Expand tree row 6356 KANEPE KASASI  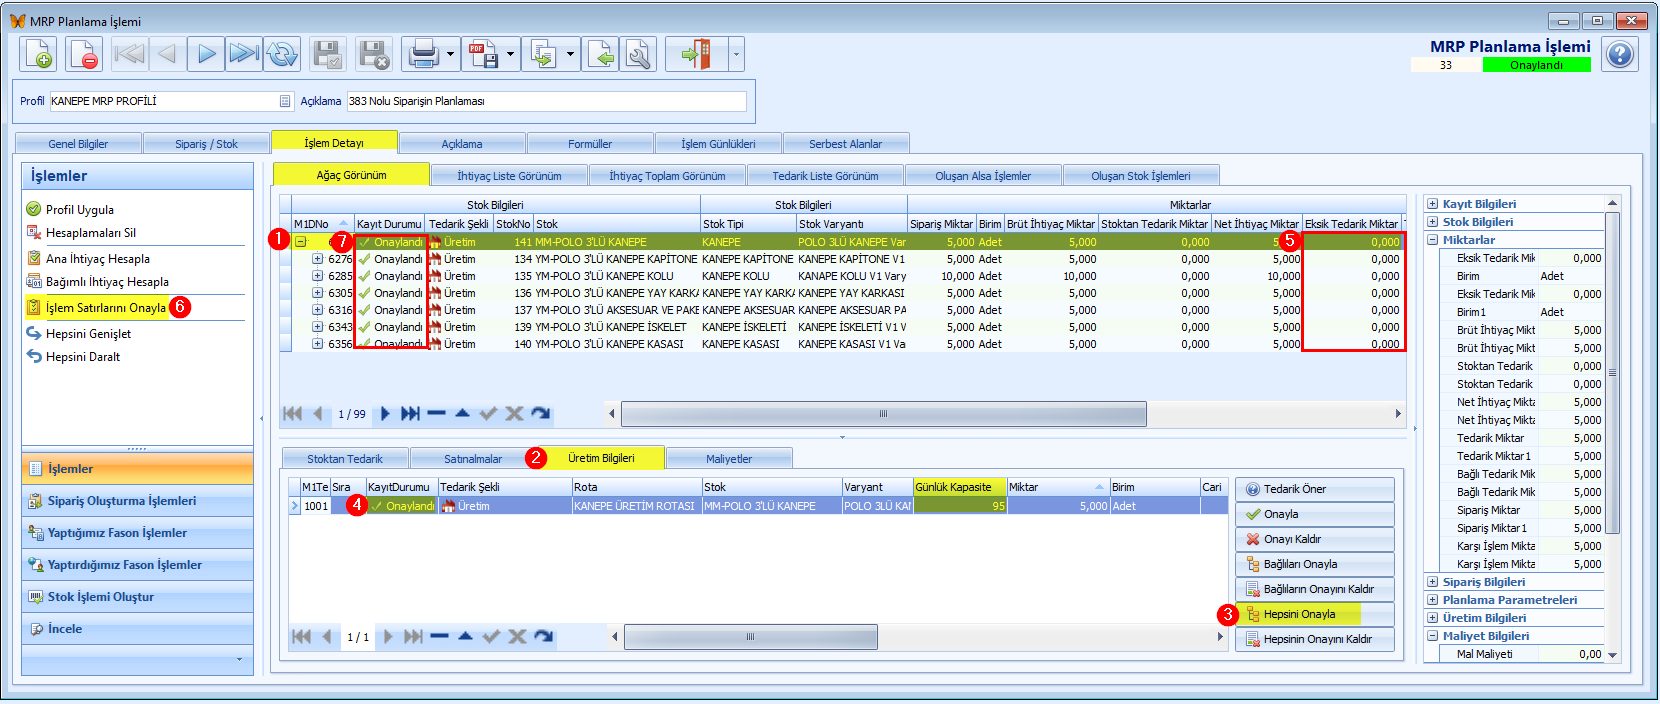pos(317,344)
